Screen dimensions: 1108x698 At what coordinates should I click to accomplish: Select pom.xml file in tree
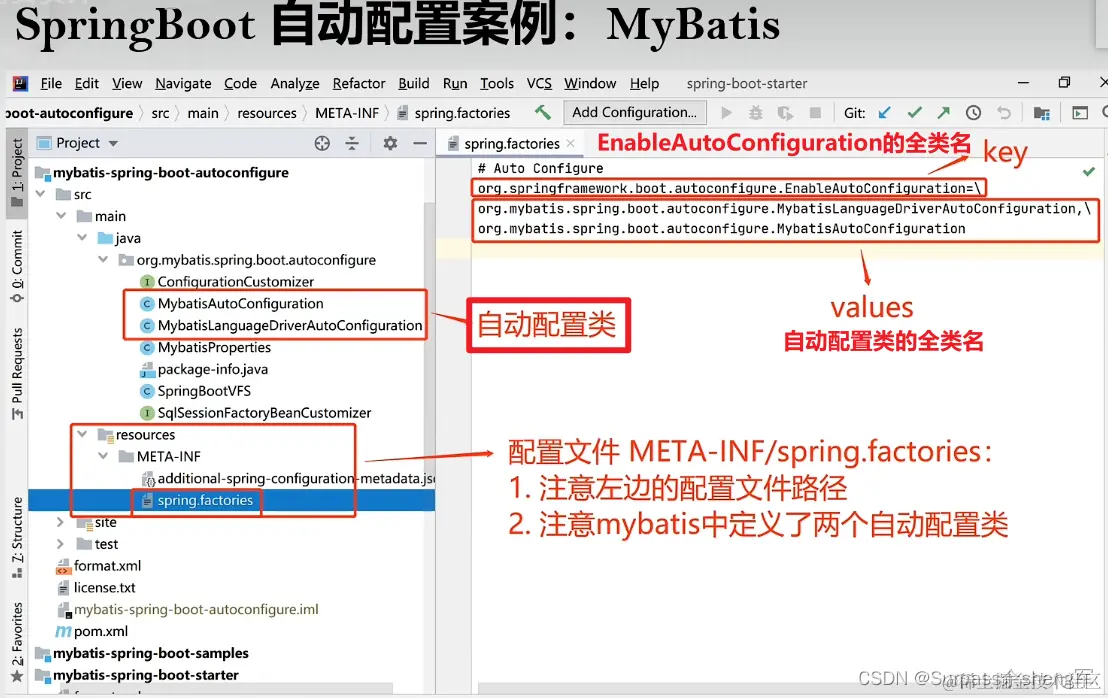[100, 632]
